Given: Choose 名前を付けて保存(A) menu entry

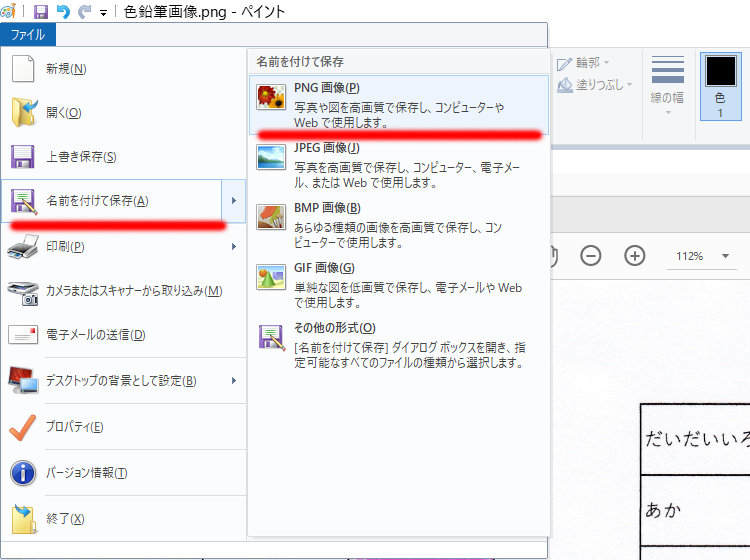Looking at the screenshot, I should pos(112,201).
